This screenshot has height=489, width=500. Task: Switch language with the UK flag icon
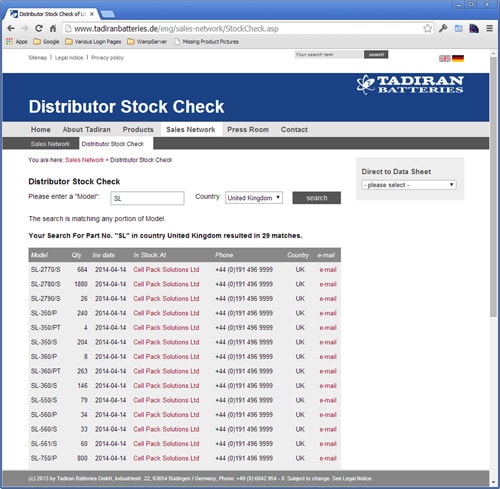pyautogui.click(x=445, y=59)
